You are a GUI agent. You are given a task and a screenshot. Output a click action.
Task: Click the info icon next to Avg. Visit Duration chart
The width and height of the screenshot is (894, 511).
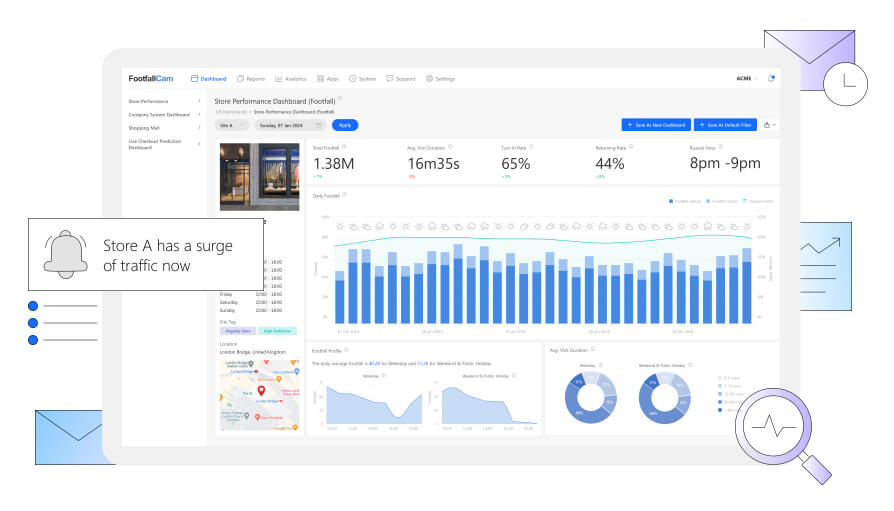[x=595, y=350]
